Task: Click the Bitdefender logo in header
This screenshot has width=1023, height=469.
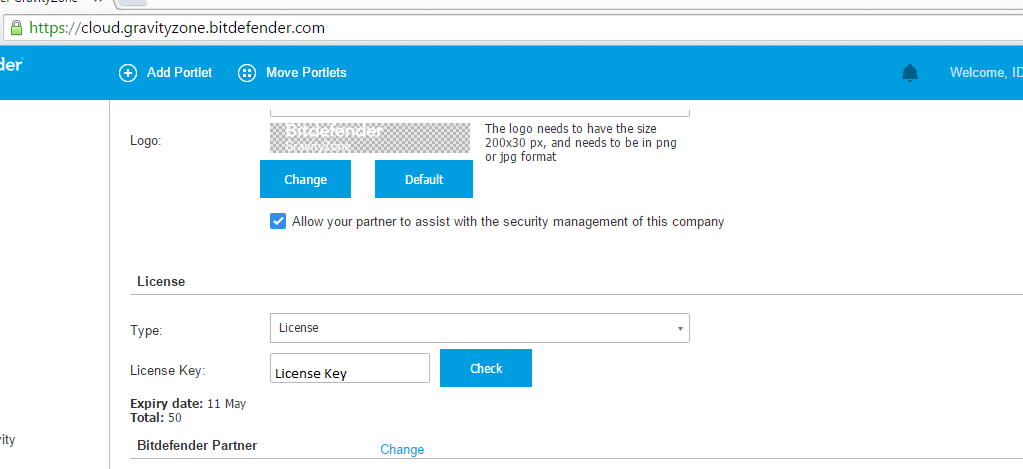Action: 12,64
